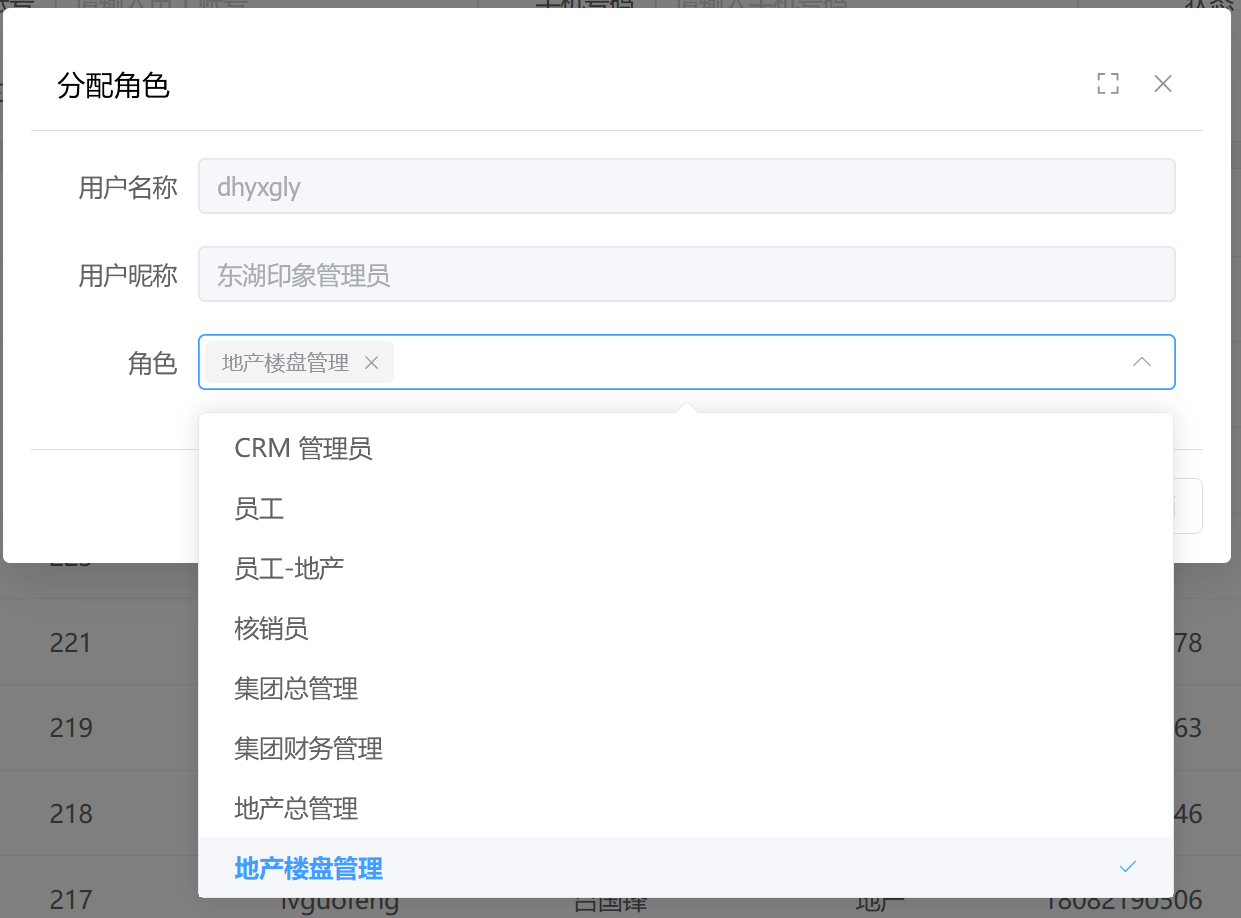The height and width of the screenshot is (918, 1241).
Task: Click the 用户昵称 field showing 东湖印象管理员
Action: pyautogui.click(x=686, y=275)
